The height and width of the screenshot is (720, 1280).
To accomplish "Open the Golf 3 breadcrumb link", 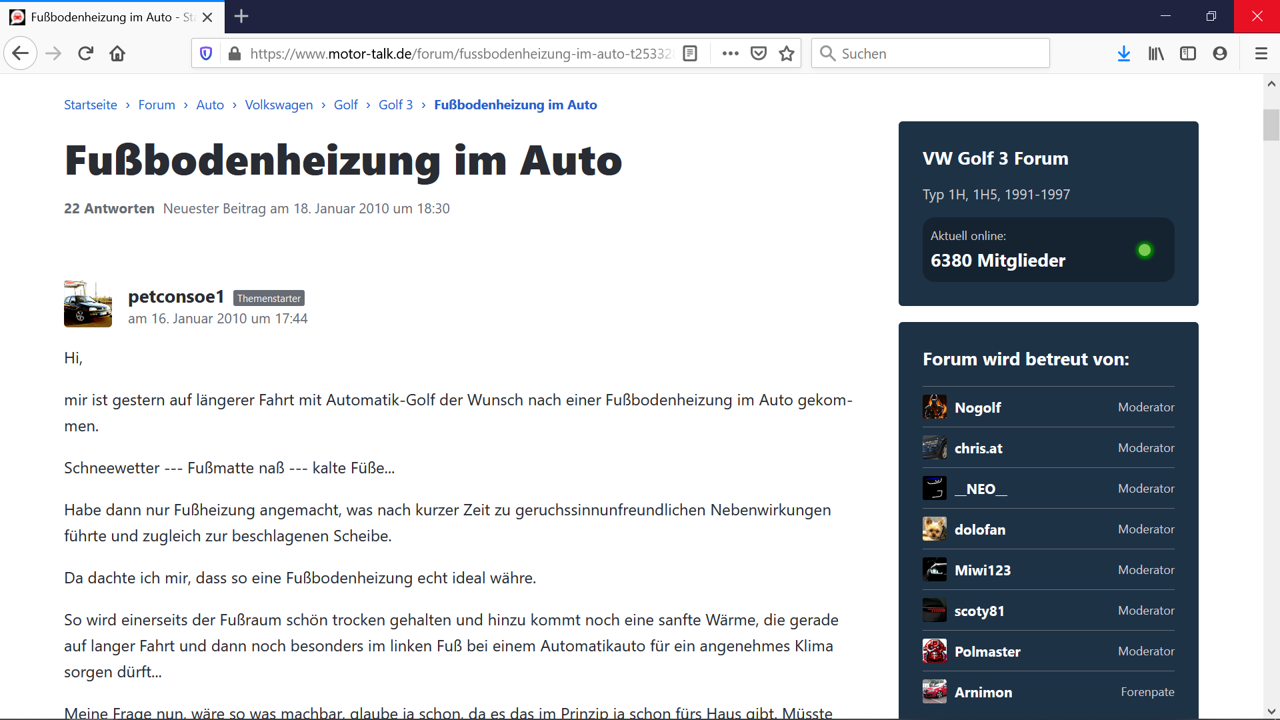I will [x=396, y=104].
